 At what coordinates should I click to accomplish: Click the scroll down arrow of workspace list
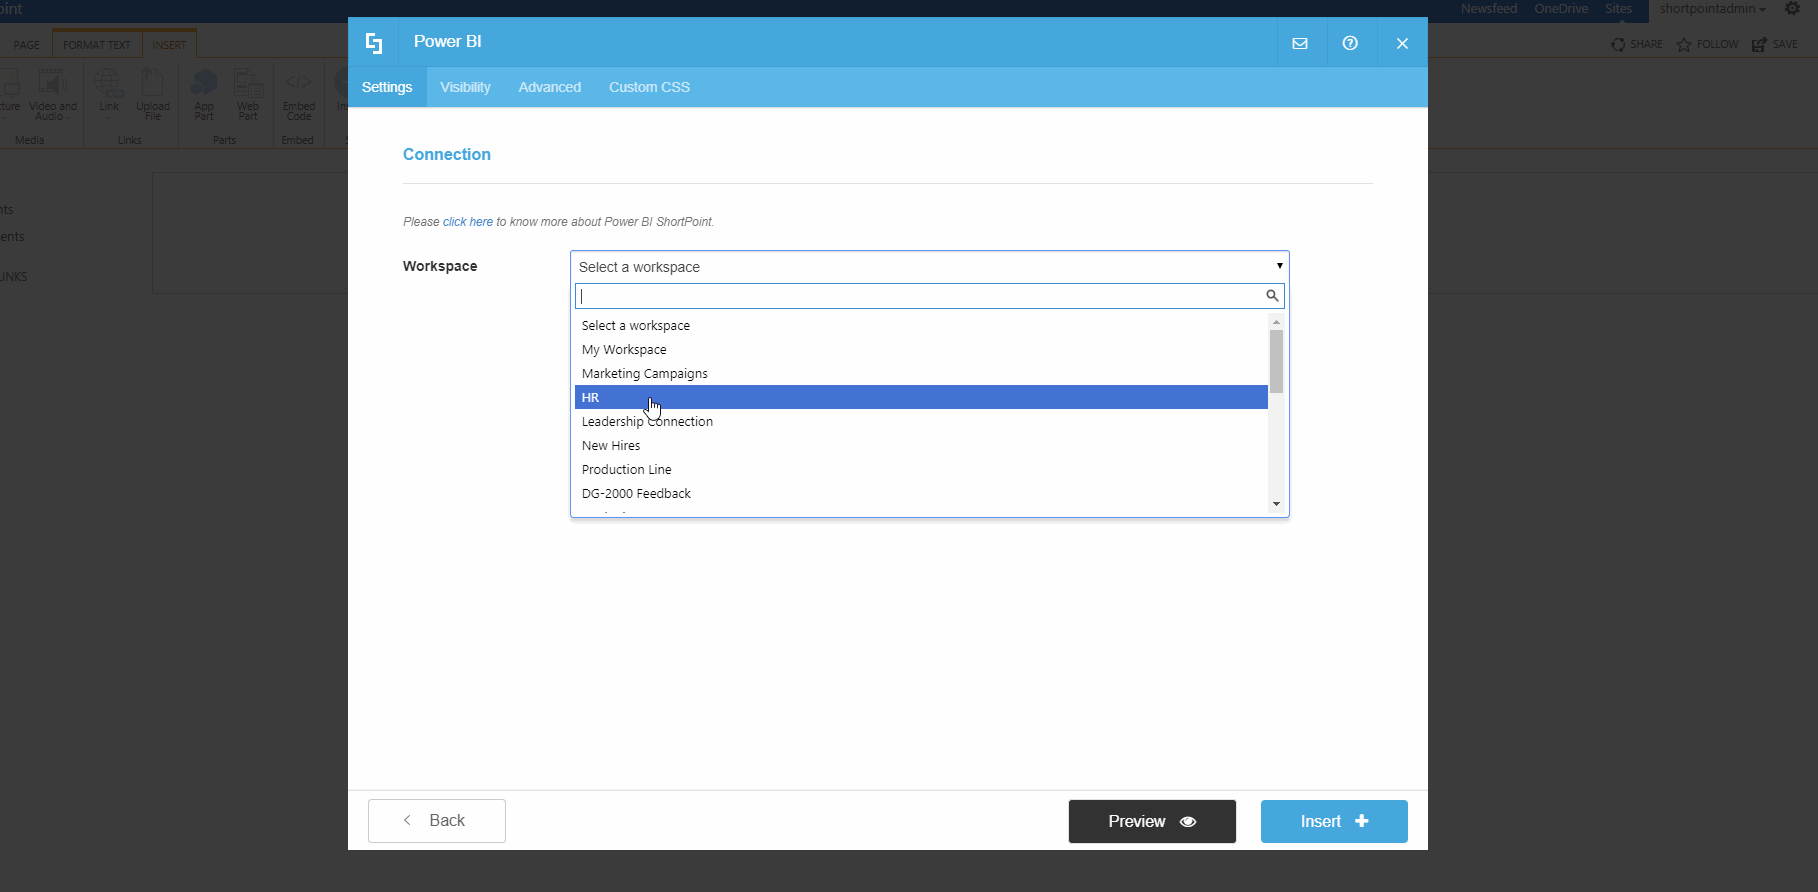click(x=1276, y=504)
